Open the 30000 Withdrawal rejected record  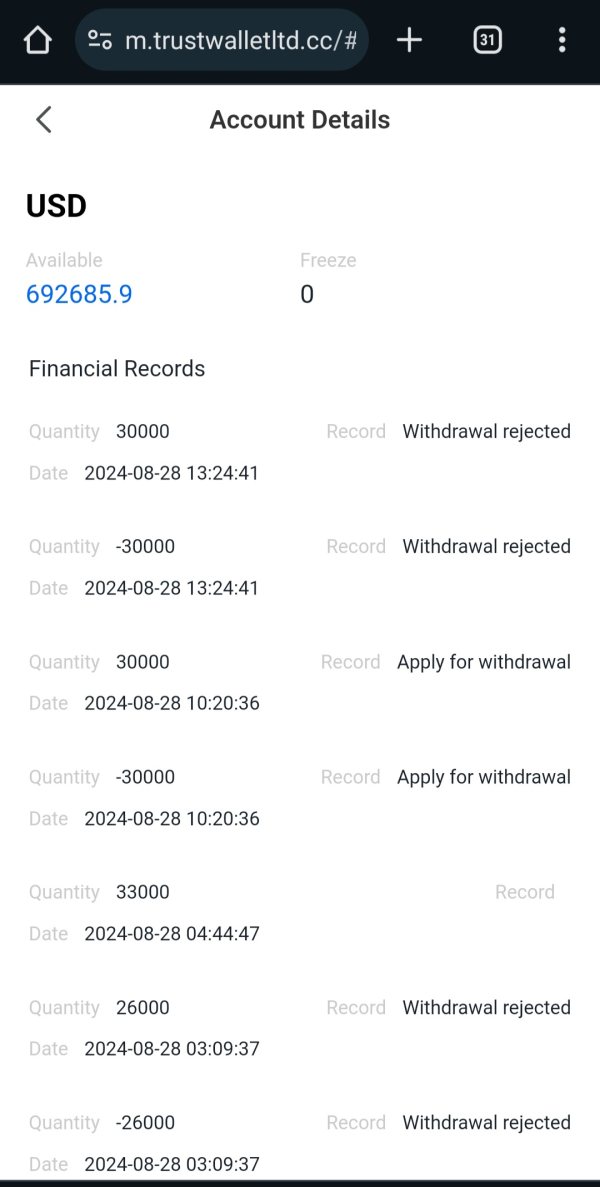tap(300, 452)
